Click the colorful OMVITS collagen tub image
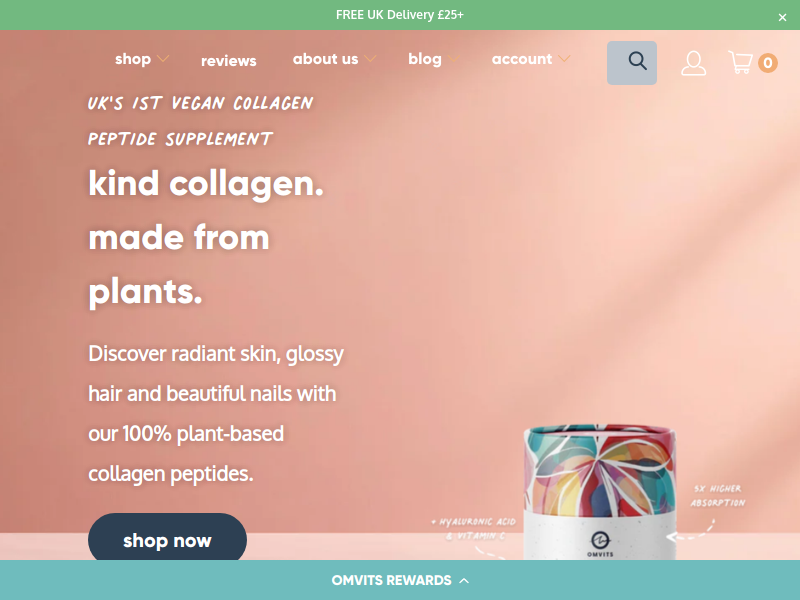This screenshot has height=600, width=800. (x=600, y=492)
